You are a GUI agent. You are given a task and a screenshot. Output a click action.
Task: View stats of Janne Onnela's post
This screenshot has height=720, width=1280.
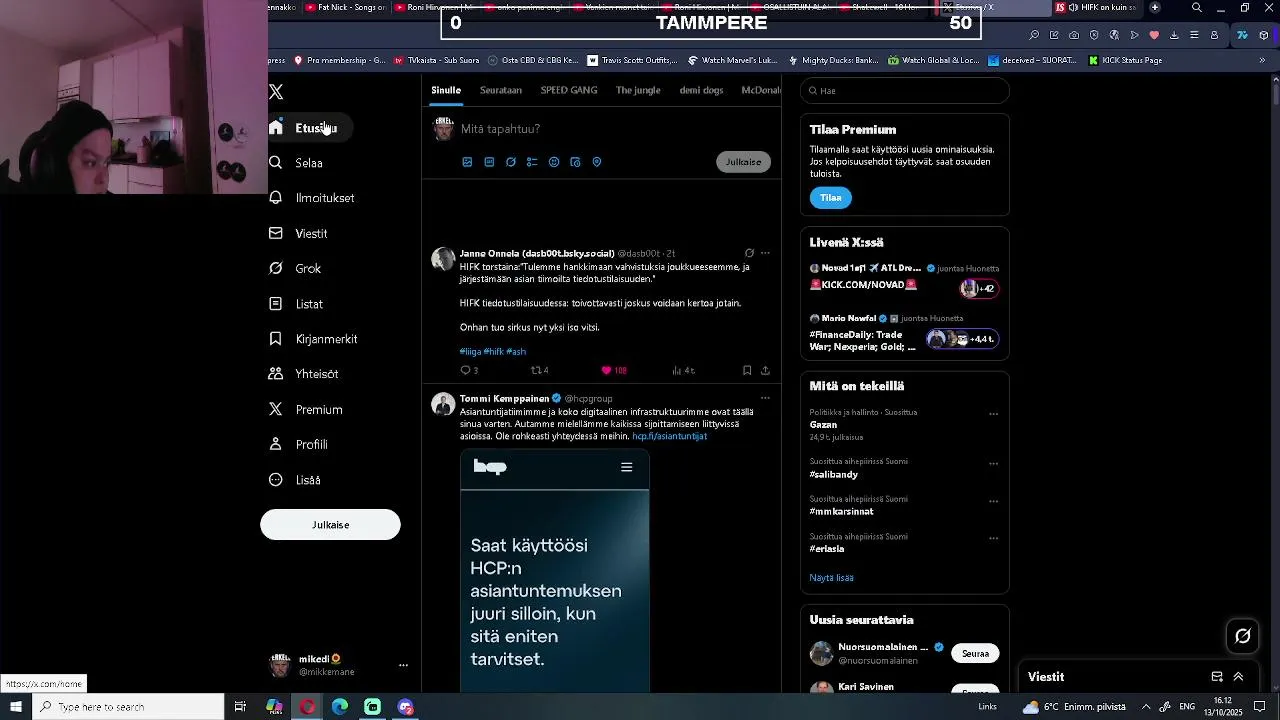[683, 370]
